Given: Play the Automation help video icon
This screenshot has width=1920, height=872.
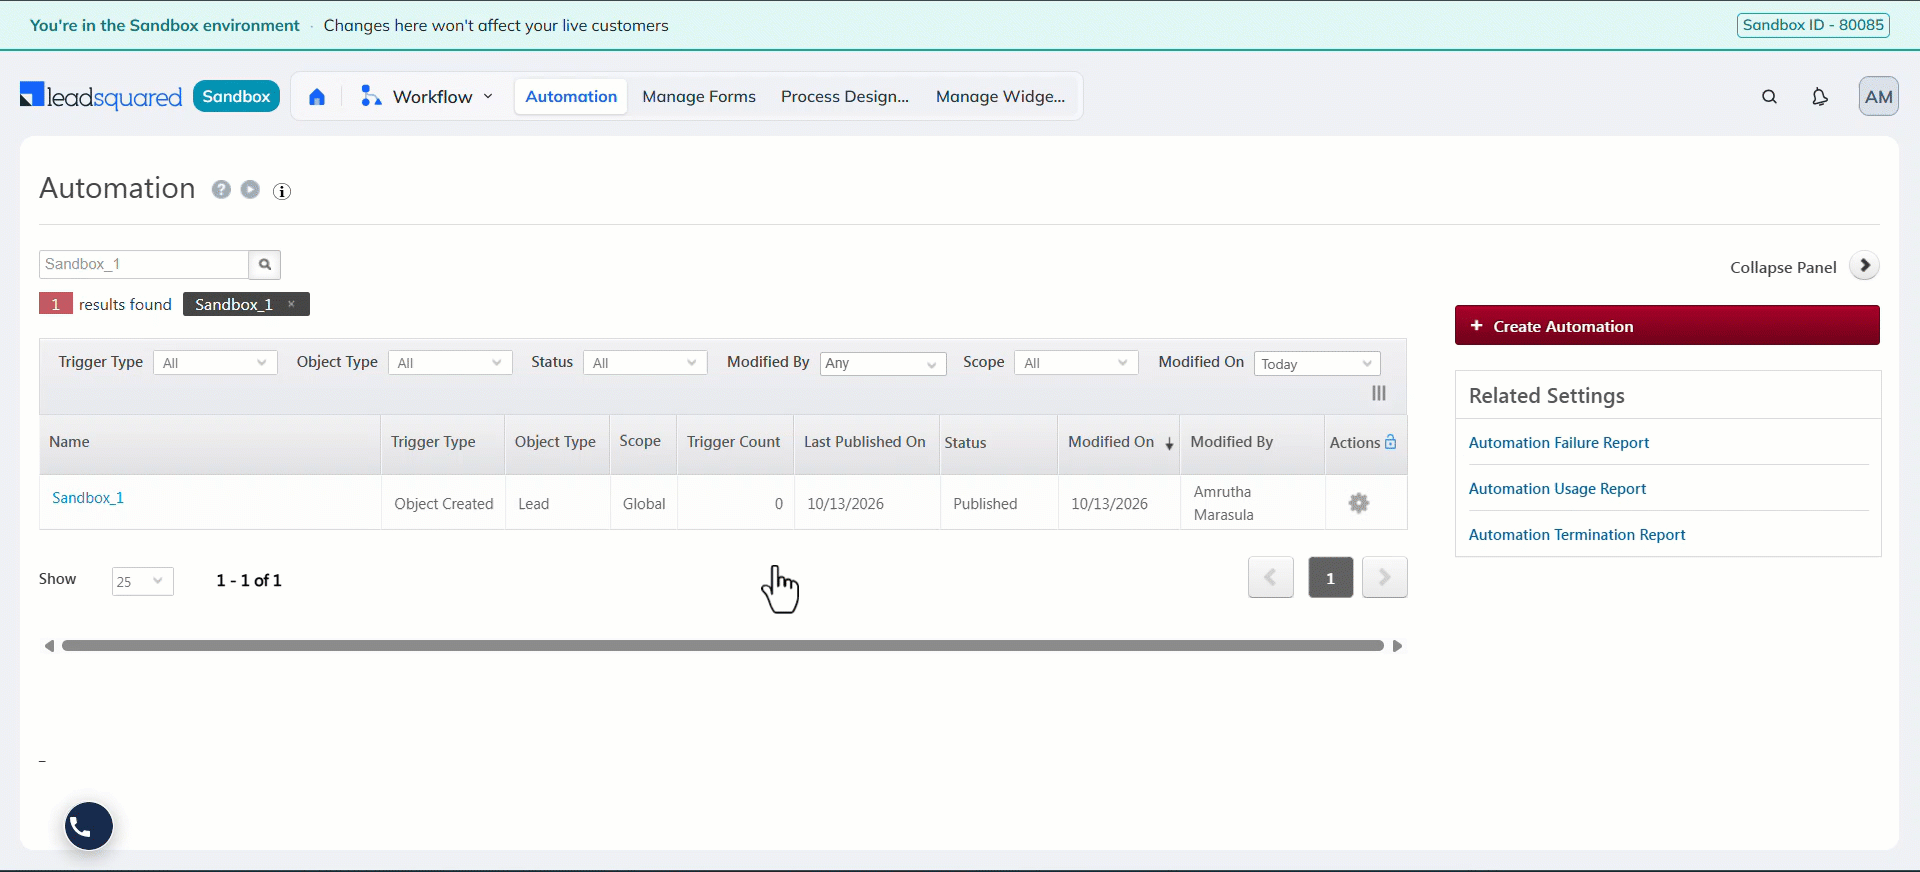Looking at the screenshot, I should tap(250, 190).
